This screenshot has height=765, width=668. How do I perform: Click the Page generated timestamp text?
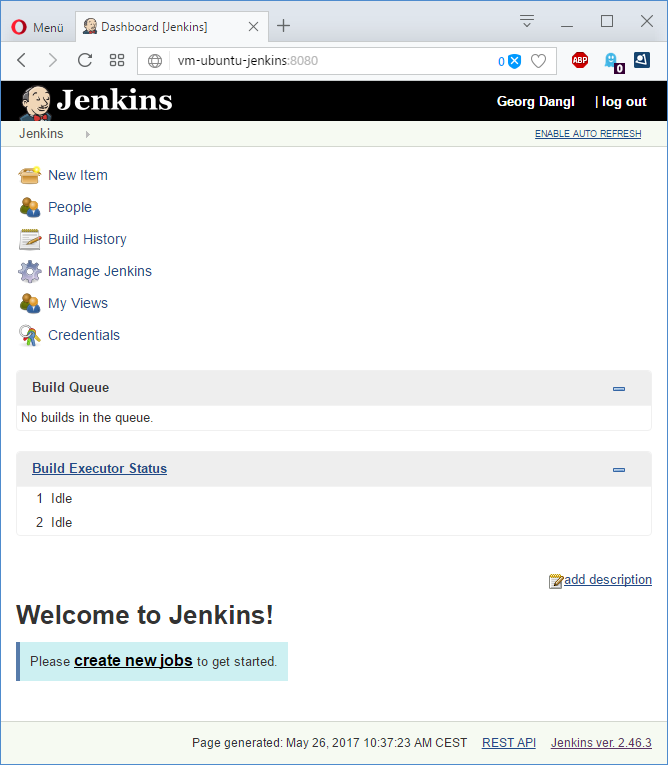coord(329,743)
